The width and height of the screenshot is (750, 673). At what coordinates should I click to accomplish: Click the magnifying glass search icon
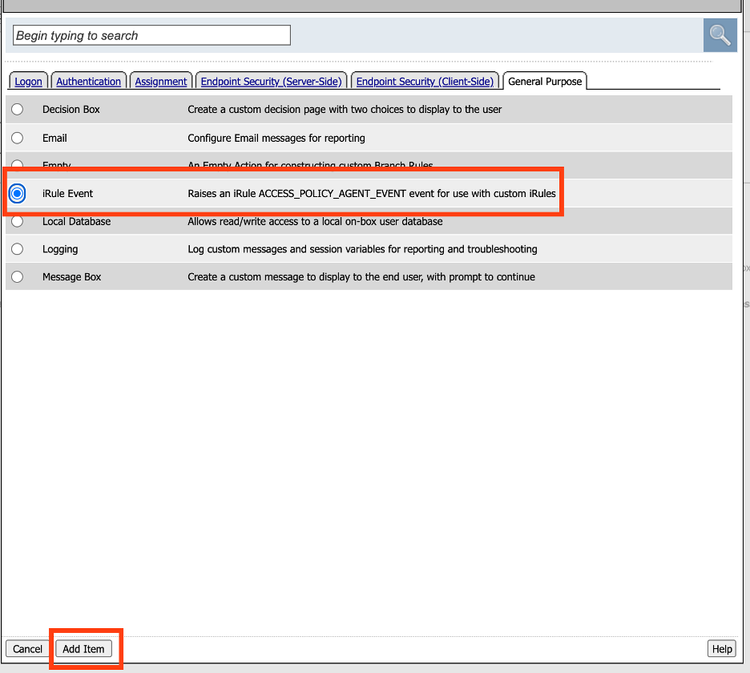[720, 35]
